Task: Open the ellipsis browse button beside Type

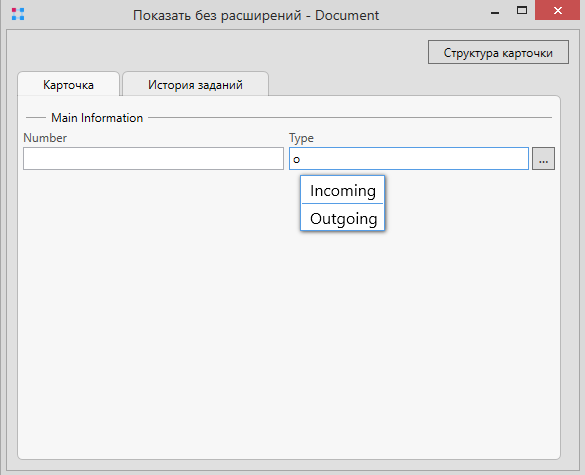Action: point(543,159)
